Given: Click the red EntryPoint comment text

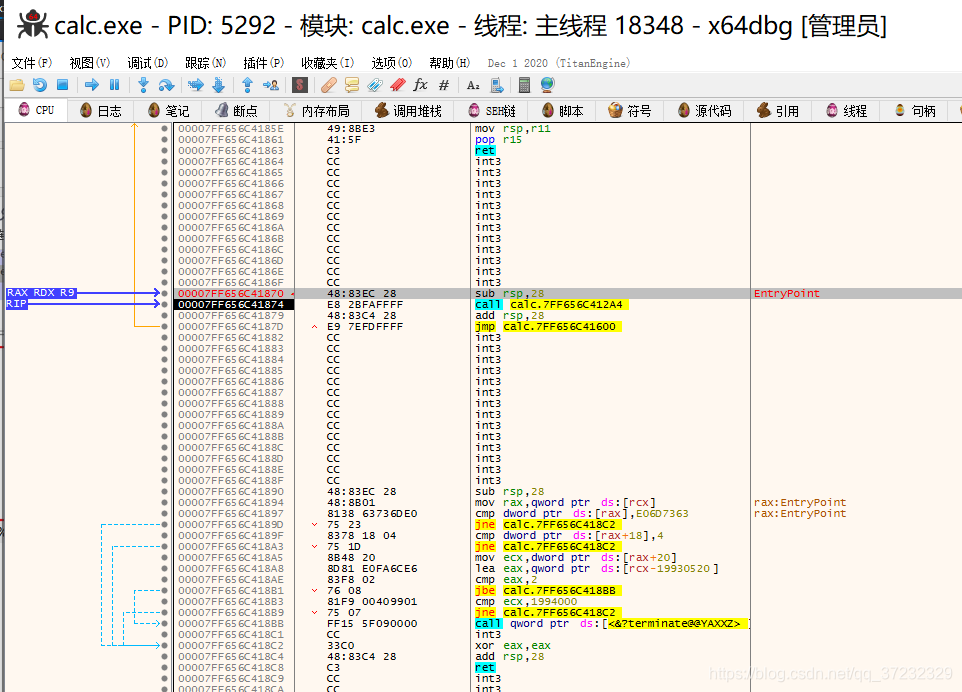Looking at the screenshot, I should click(x=787, y=293).
